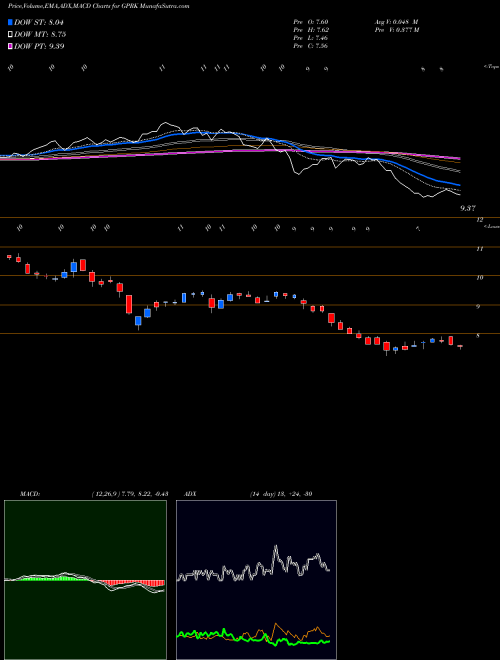Viewport: 500px width, 660px height.
Task: Click the blue DOW ST legend swatch
Action: (x=10, y=22)
